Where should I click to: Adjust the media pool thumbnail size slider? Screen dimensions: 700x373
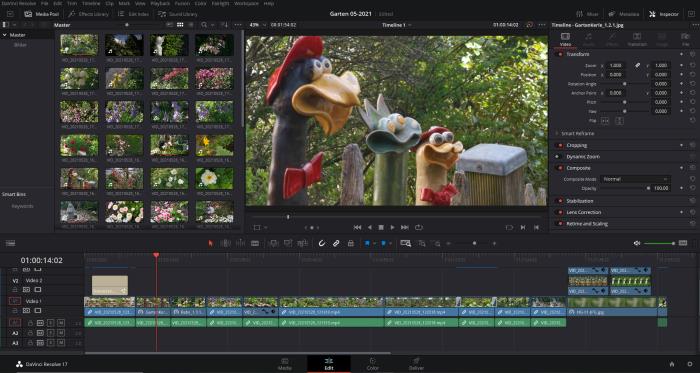click(127, 25)
